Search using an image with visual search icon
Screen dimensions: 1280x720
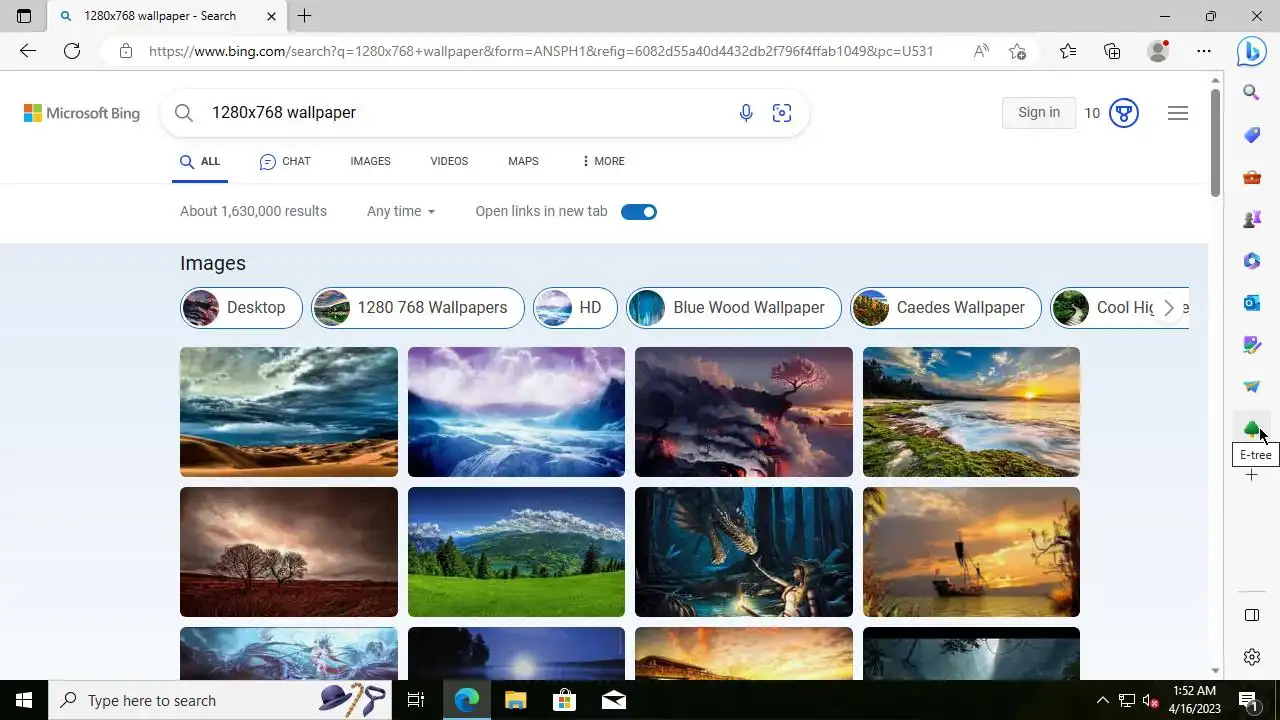click(782, 113)
